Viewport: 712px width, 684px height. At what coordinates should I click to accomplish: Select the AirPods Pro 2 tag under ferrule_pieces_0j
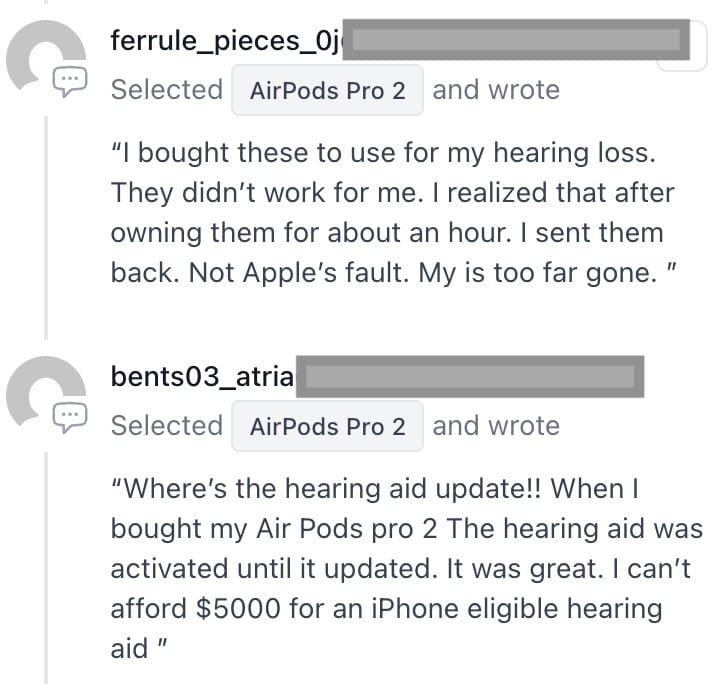327,90
